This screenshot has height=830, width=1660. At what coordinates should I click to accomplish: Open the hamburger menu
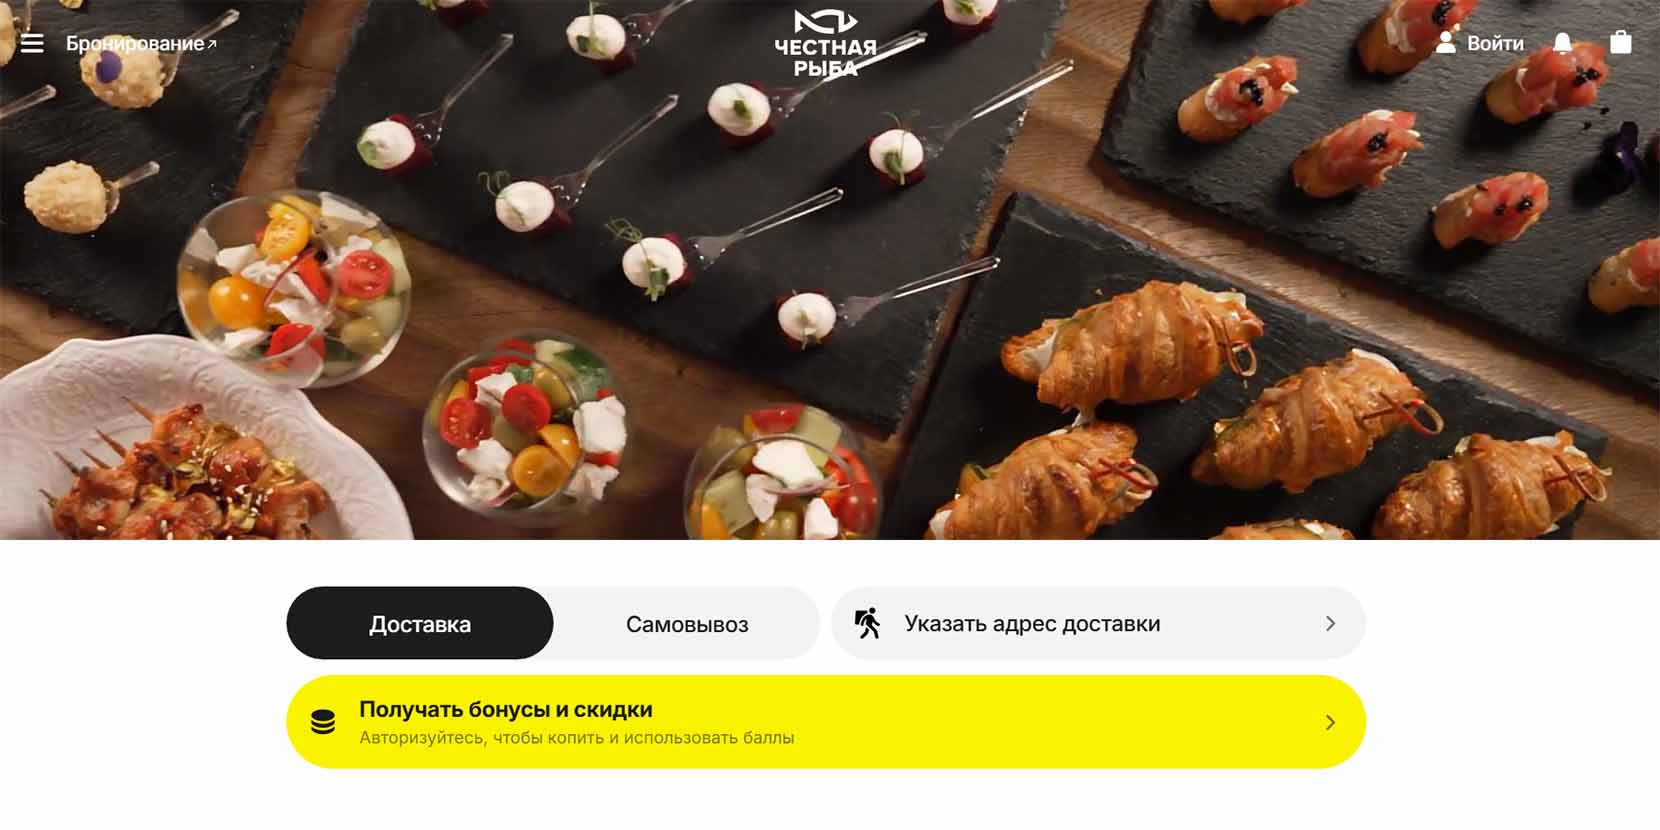tap(32, 43)
